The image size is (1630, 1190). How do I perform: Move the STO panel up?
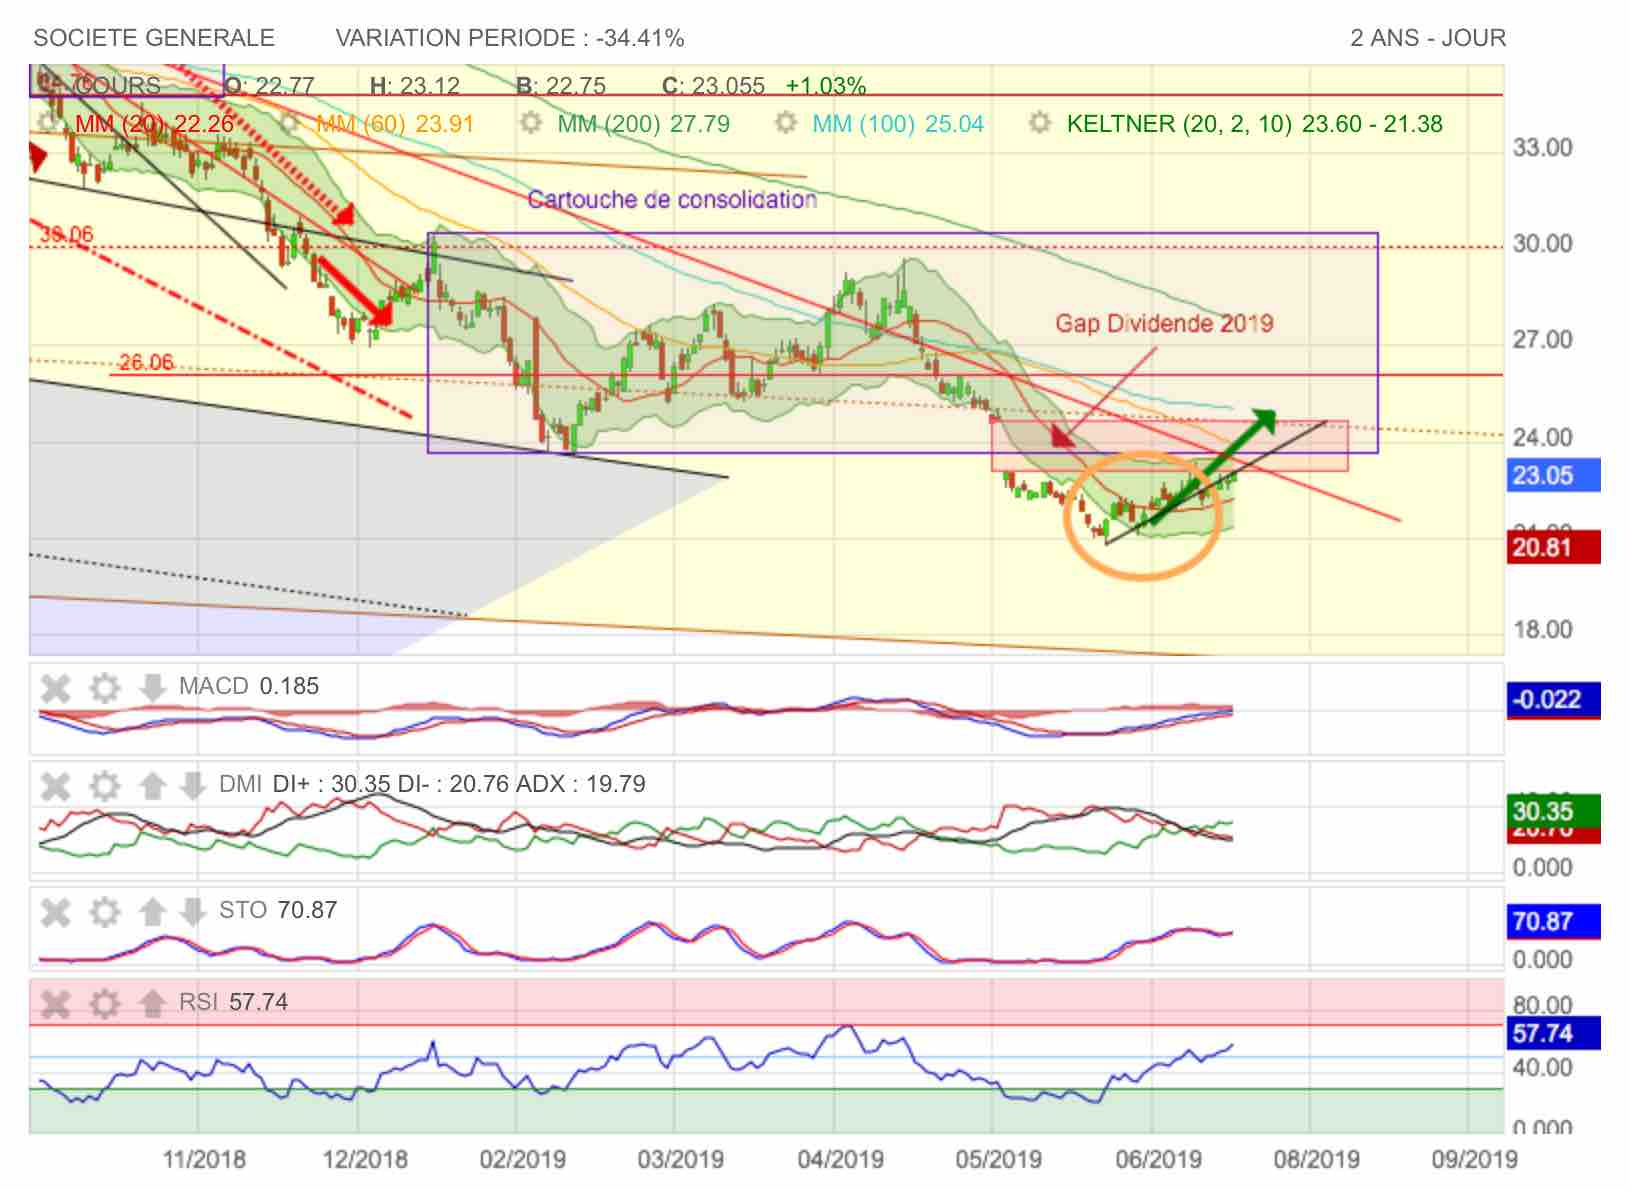(x=152, y=912)
